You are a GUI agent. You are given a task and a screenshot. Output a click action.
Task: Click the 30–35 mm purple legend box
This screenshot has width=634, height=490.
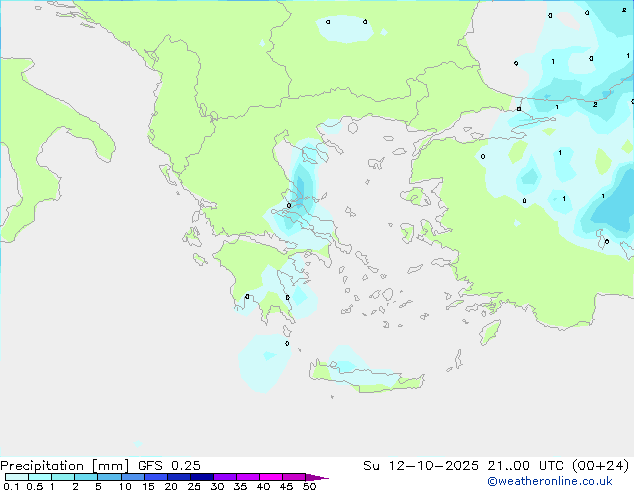[x=225, y=477]
